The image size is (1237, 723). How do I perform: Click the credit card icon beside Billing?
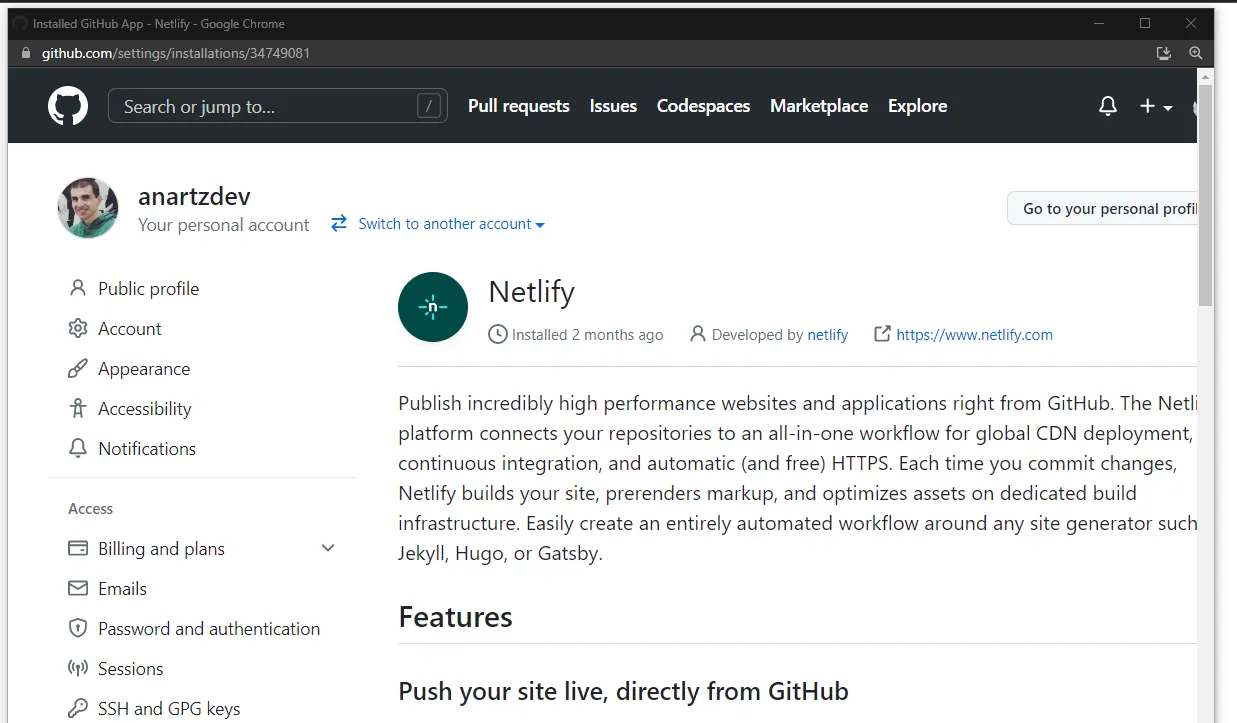pyautogui.click(x=77, y=548)
